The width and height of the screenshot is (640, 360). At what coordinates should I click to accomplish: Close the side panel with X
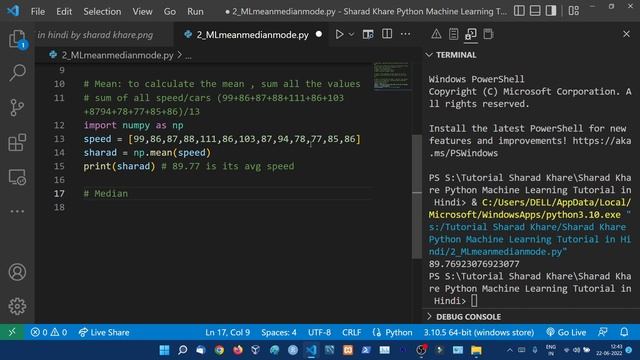[627, 34]
